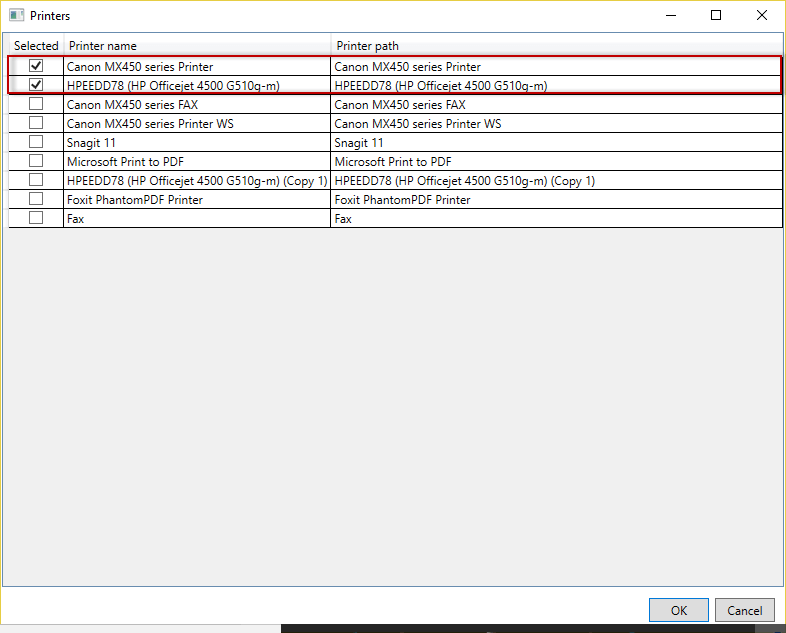This screenshot has height=633, width=786.
Task: Click printer path 'Foxit PhantomPDF Printer'
Action: click(403, 200)
